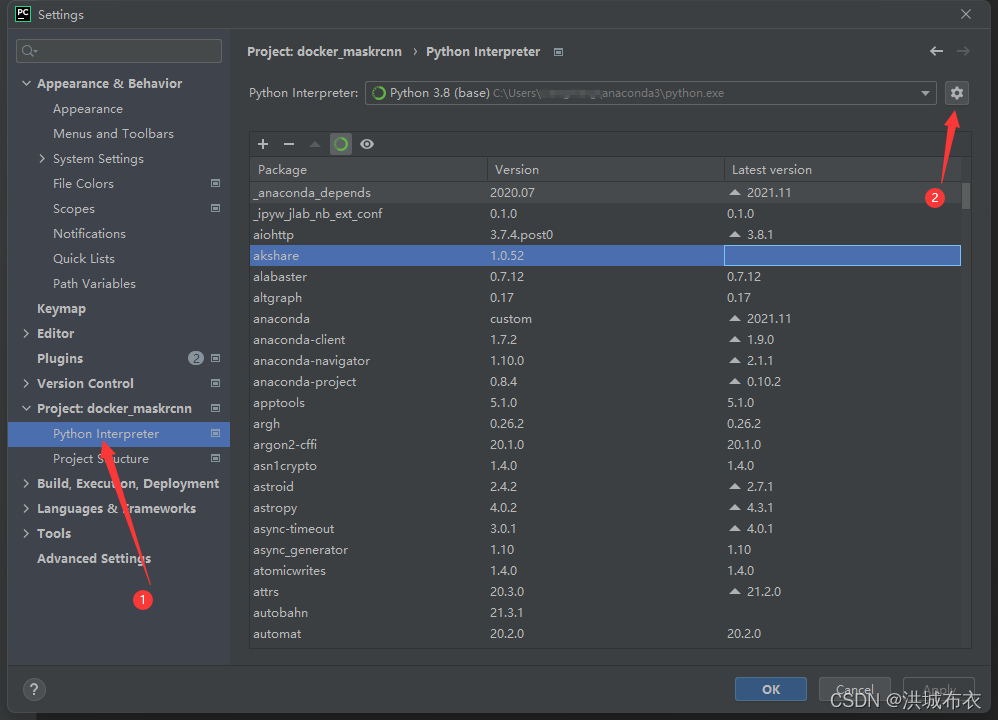Viewport: 998px width, 720px height.
Task: Select Appearance in the settings tree
Action: 88,109
